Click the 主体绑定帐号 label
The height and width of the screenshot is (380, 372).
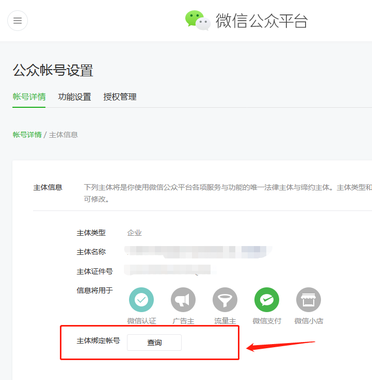[x=98, y=341]
